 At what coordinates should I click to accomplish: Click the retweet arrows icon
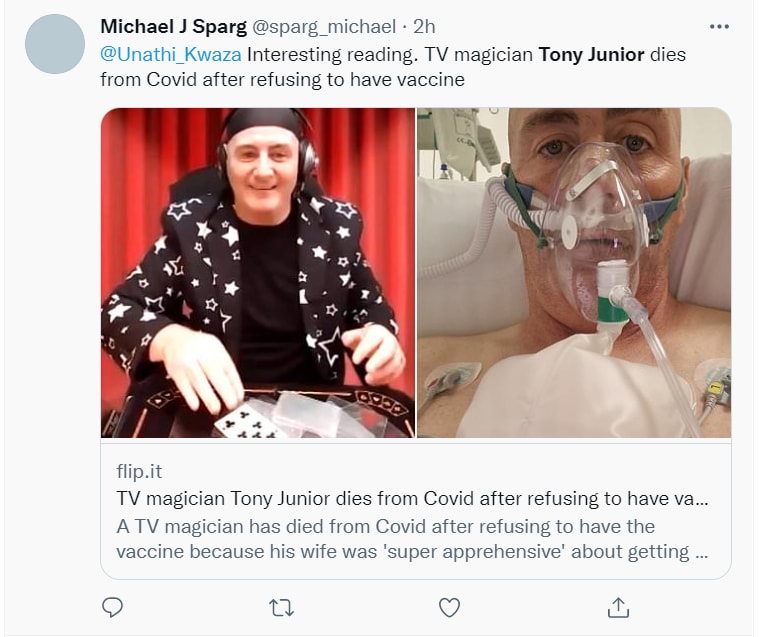pos(281,607)
